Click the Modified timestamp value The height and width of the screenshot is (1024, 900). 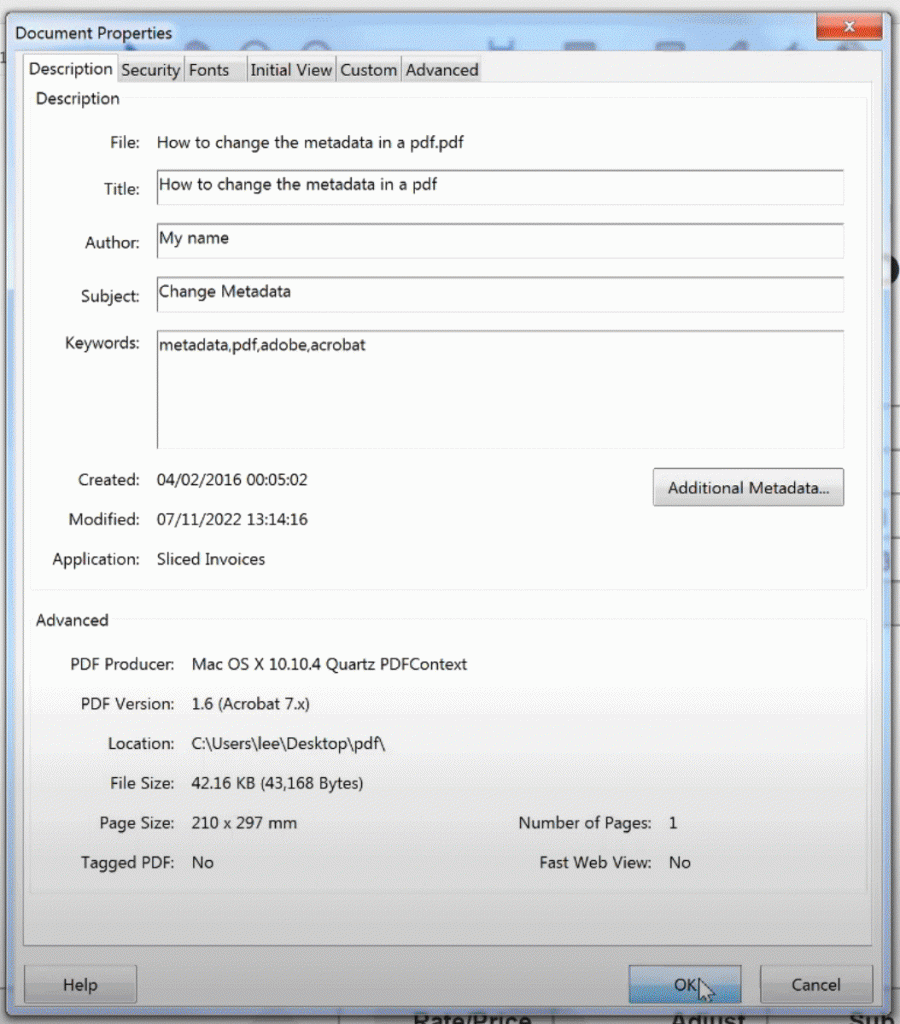pos(232,519)
